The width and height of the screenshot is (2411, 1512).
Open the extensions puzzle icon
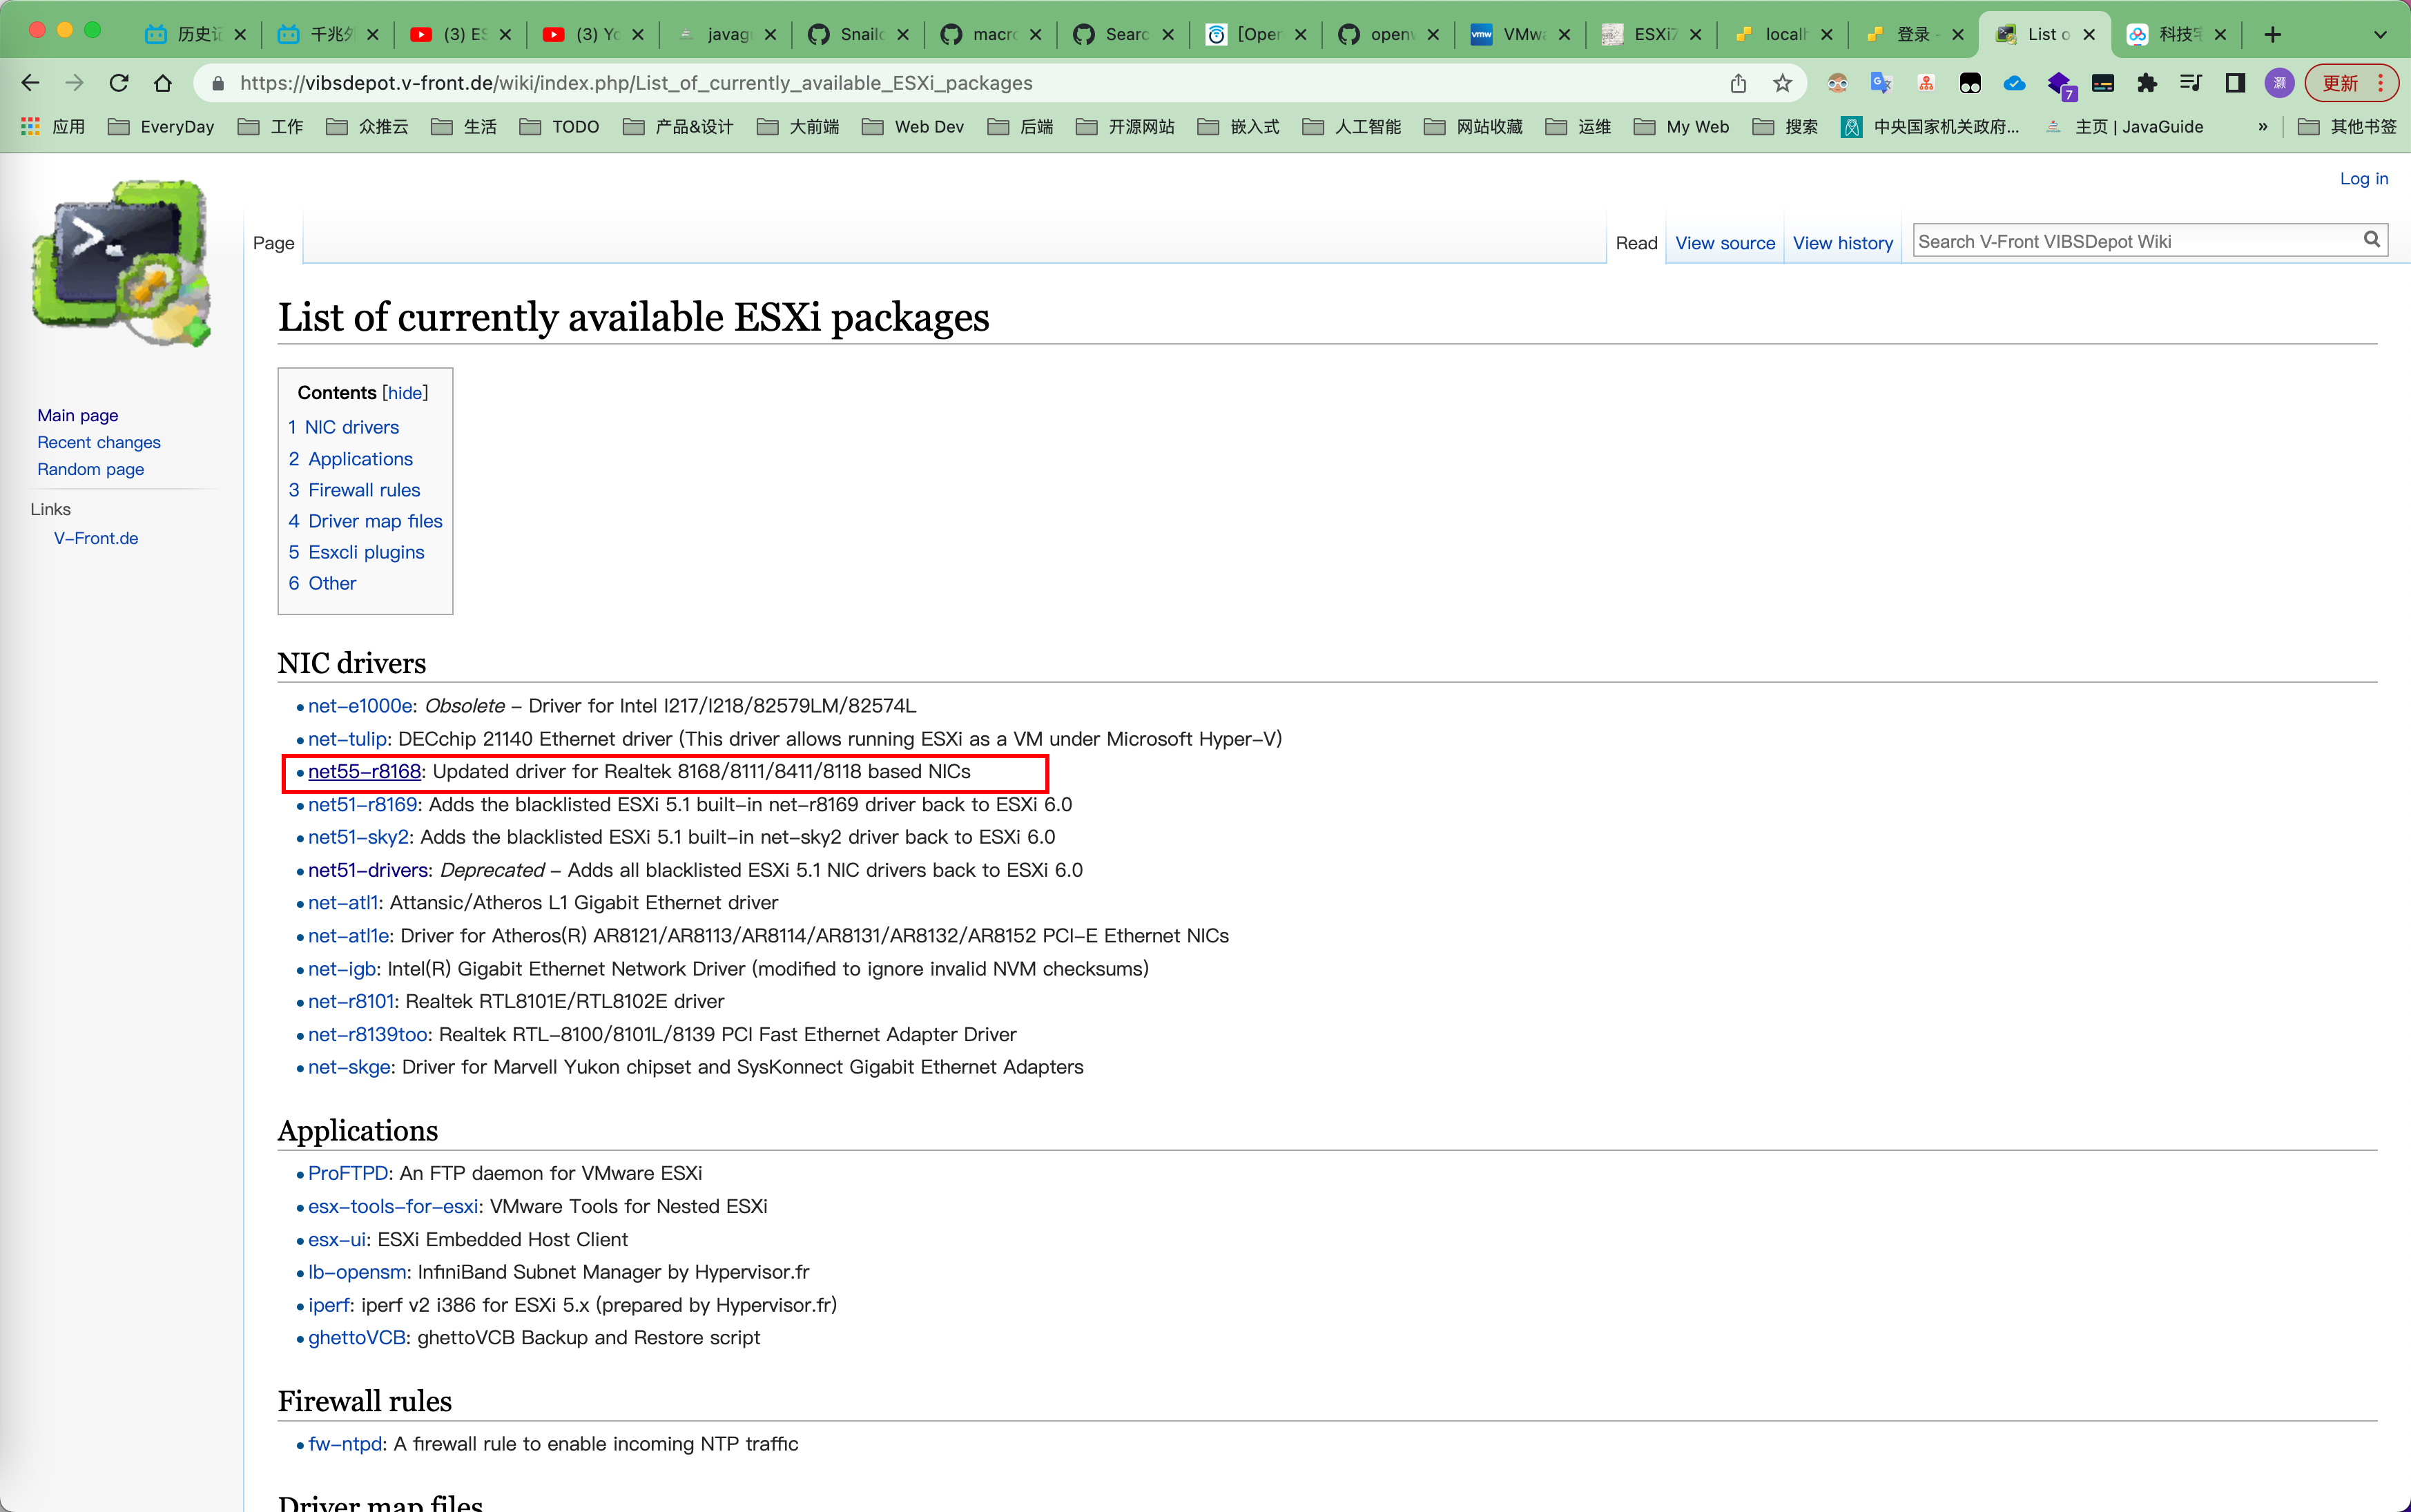point(2146,83)
